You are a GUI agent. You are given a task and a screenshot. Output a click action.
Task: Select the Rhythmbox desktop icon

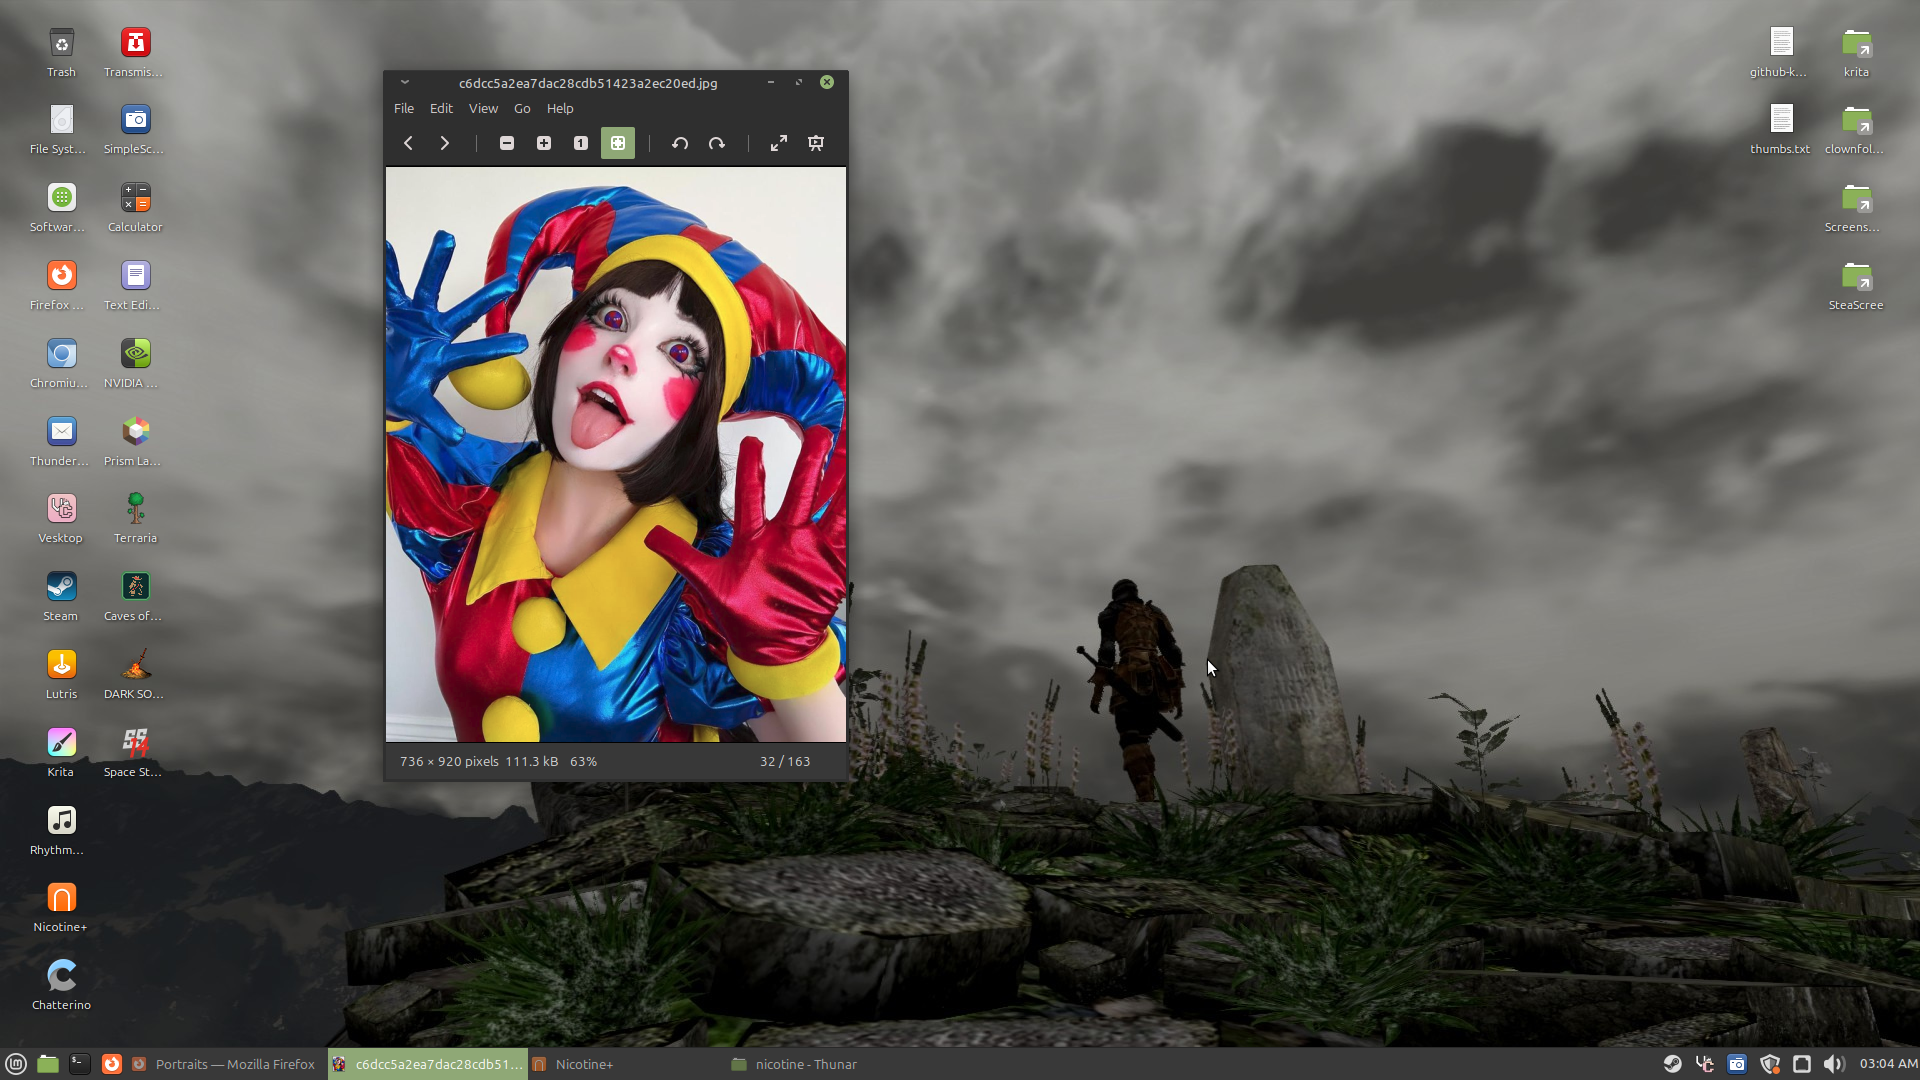point(59,831)
